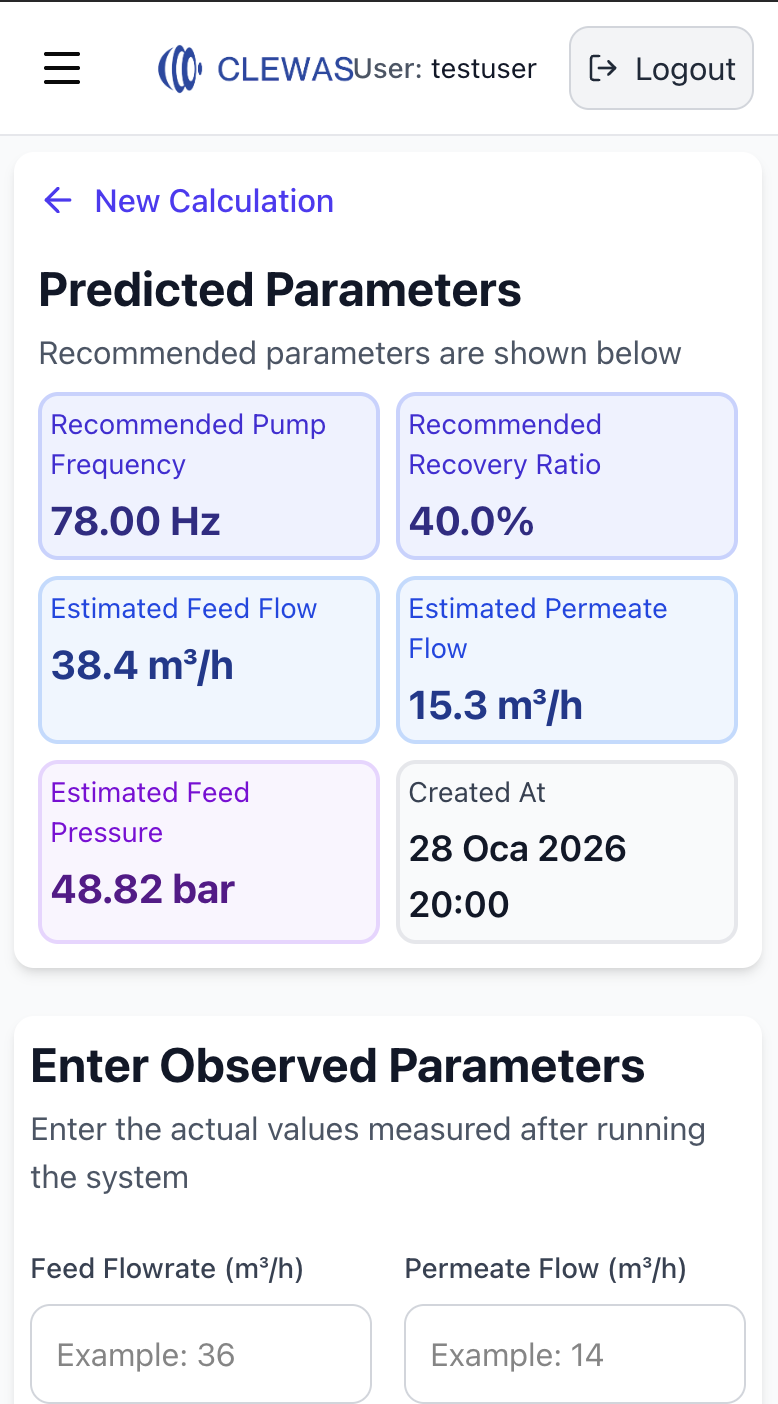Click the Permeate Flow (m³/h) label
Screen dimensions: 778x1404
coord(545,1269)
